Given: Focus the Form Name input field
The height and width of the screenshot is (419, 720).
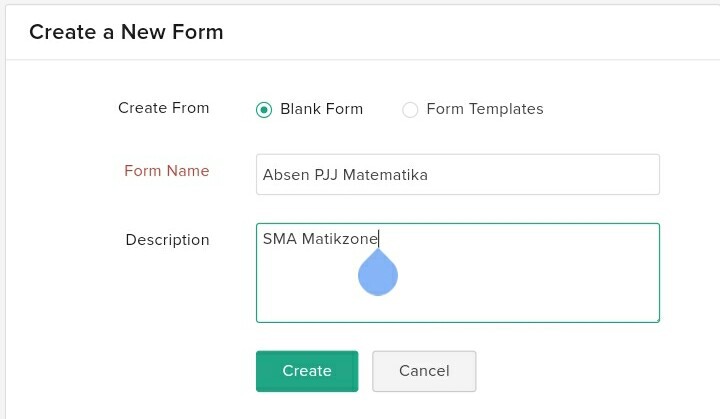Looking at the screenshot, I should pos(457,174).
